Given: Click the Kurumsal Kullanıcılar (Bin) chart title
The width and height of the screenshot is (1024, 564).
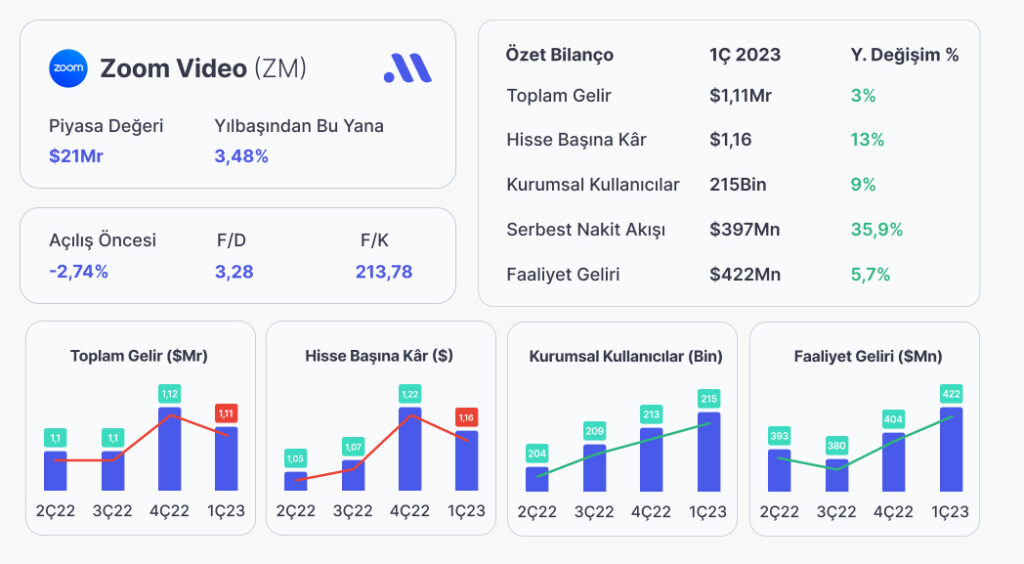Looking at the screenshot, I should pyautogui.click(x=626, y=356).
